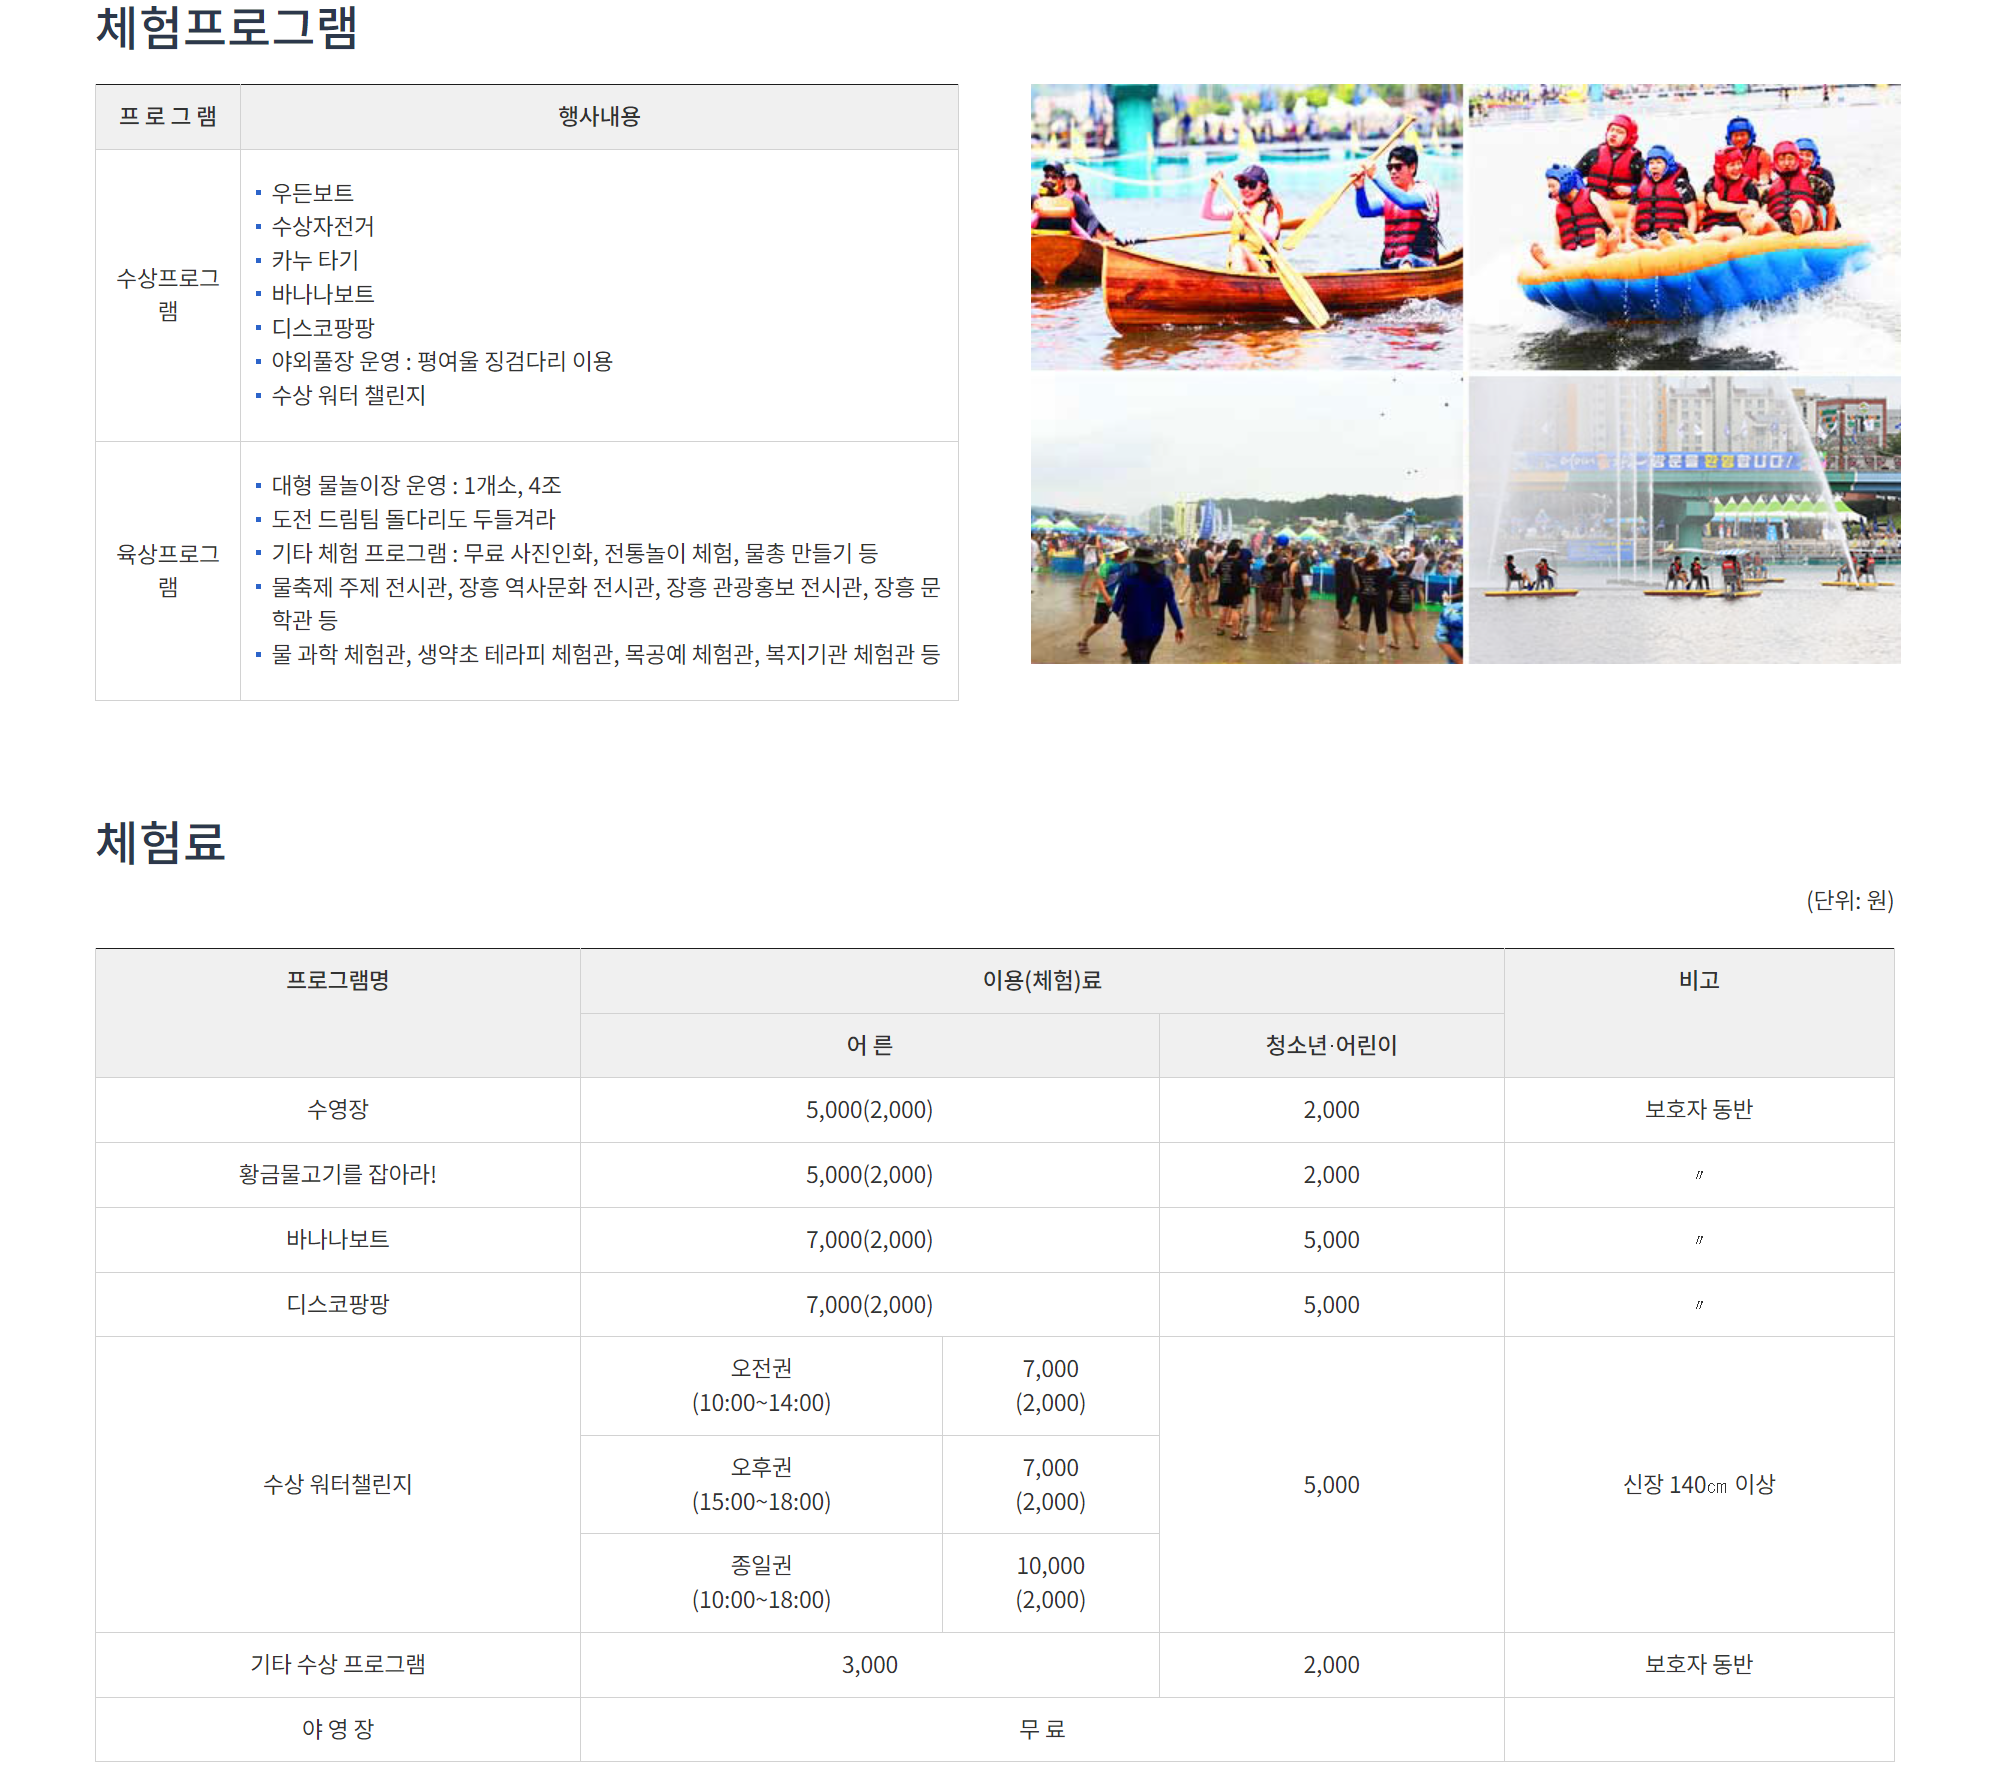Click the canoe rowing photo
Image resolution: width=2012 pixels, height=1766 pixels.
pyautogui.click(x=1245, y=227)
